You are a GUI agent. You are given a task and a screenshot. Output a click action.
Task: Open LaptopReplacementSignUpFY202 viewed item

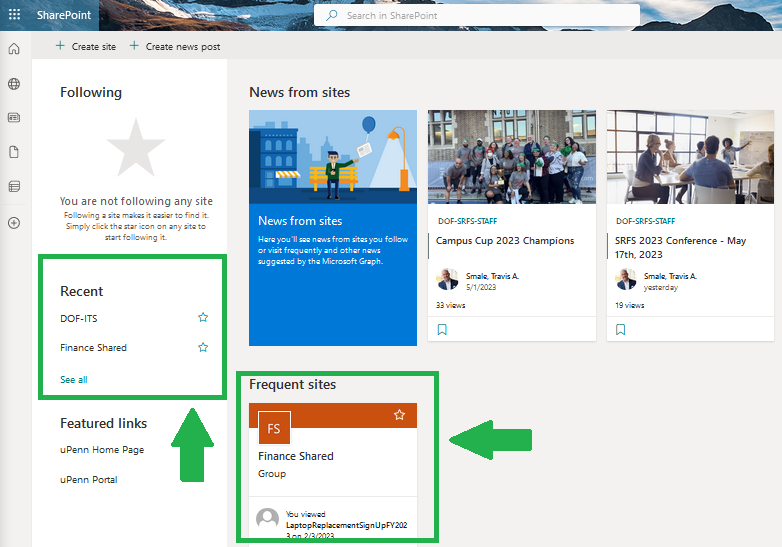tap(347, 525)
